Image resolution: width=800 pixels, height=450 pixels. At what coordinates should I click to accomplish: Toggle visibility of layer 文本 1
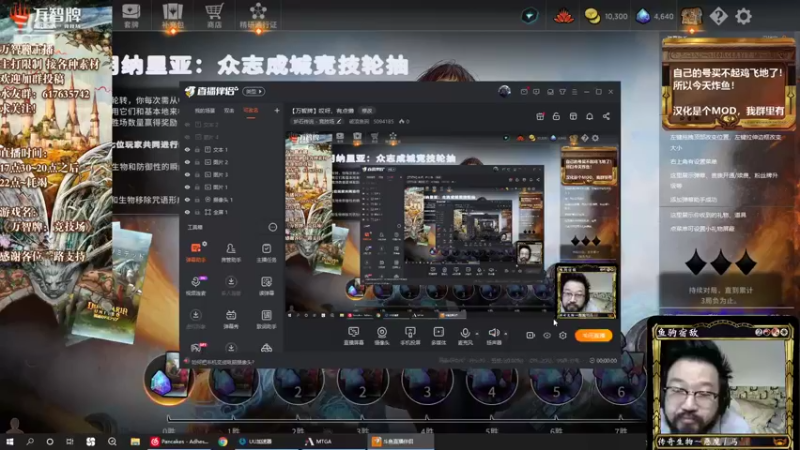[187, 149]
